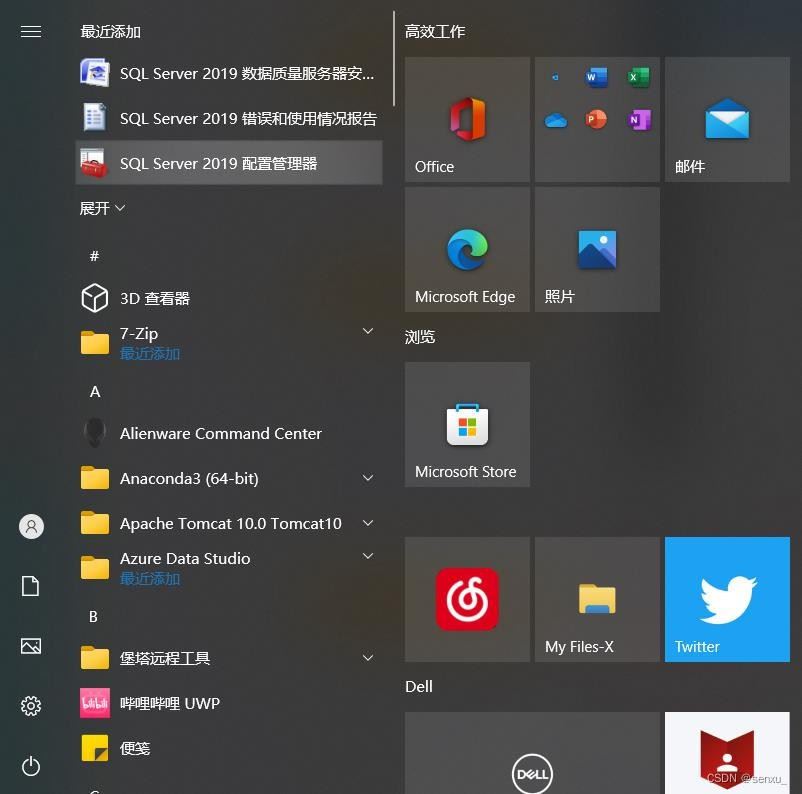The height and width of the screenshot is (794, 802).
Task: Open PowerPoint from the Office apps tile
Action: point(596,119)
